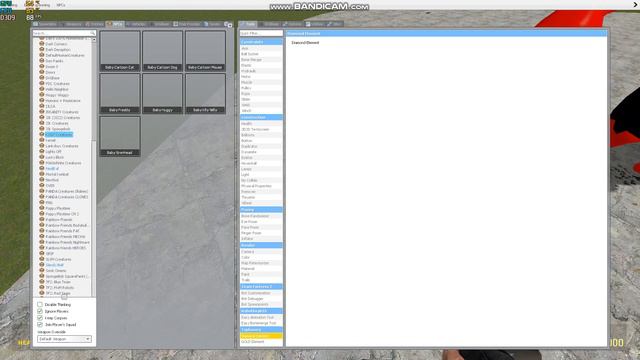
Task: Click the icon beside Rainbow Friends FAT
Action: (42, 231)
